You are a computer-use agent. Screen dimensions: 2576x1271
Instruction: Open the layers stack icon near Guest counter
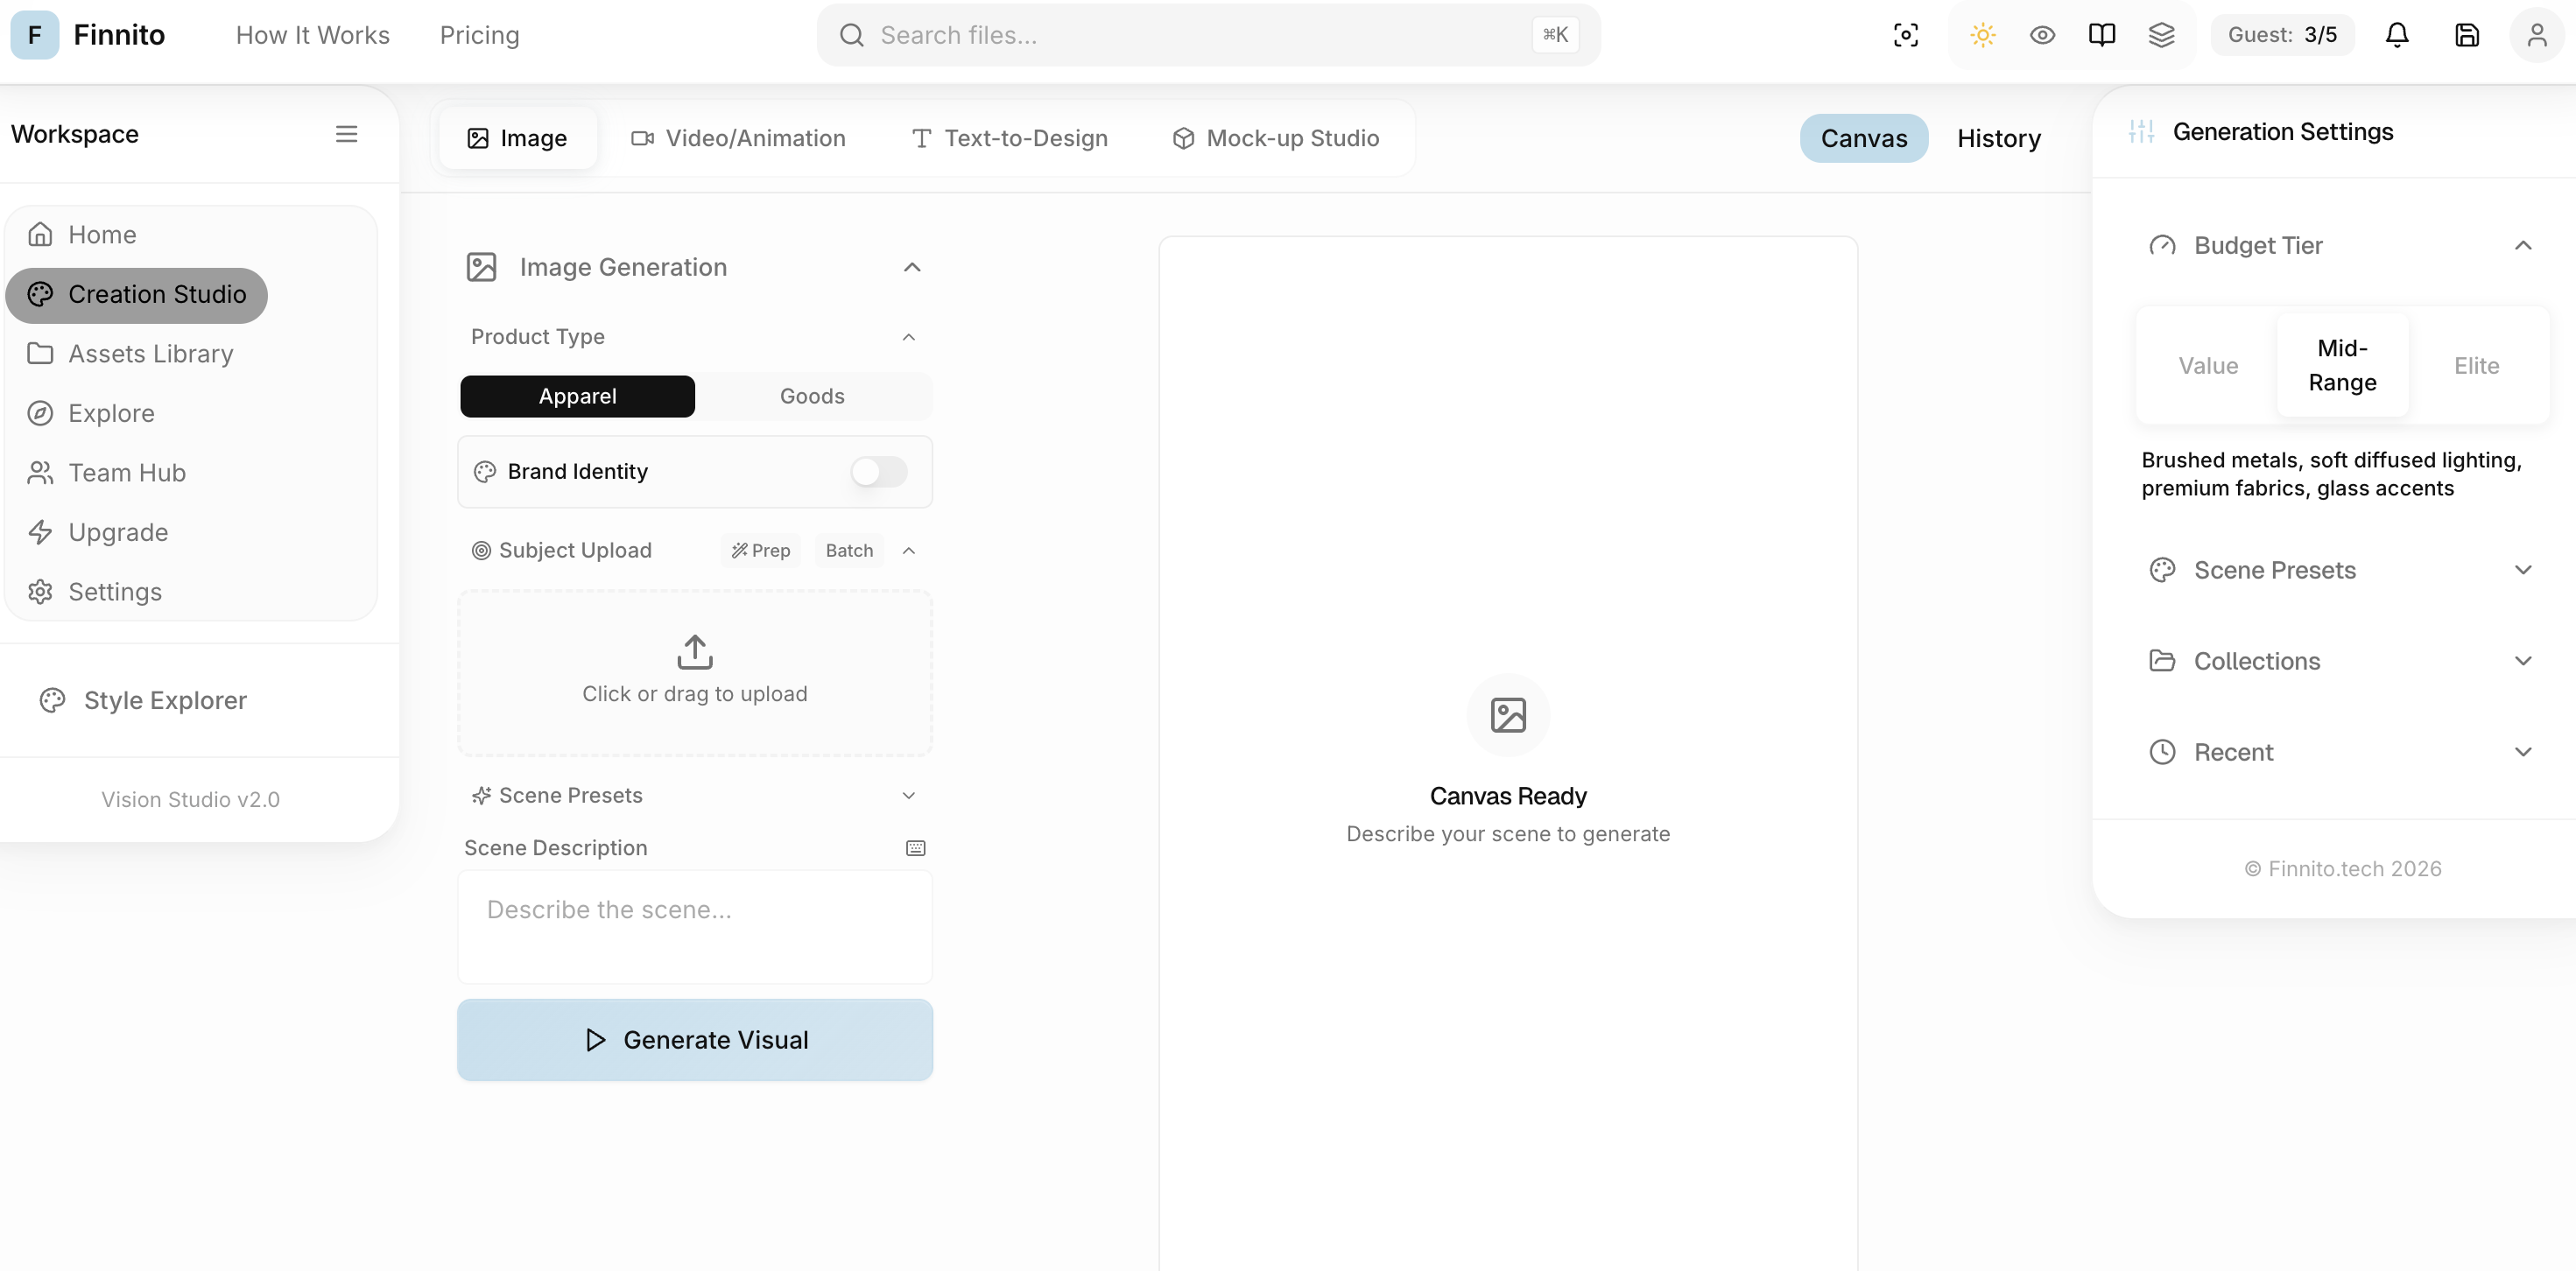[2163, 34]
